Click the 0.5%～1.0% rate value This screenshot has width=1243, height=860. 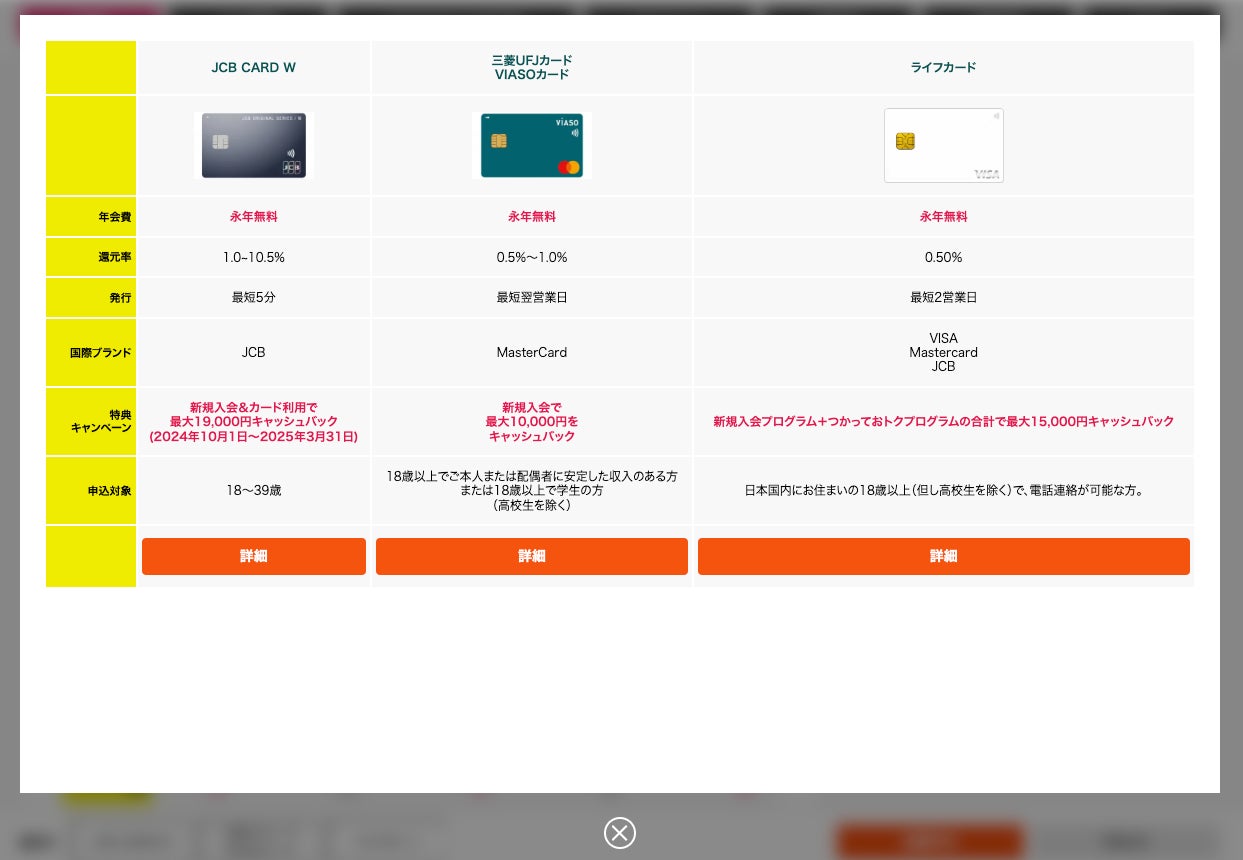(x=532, y=257)
